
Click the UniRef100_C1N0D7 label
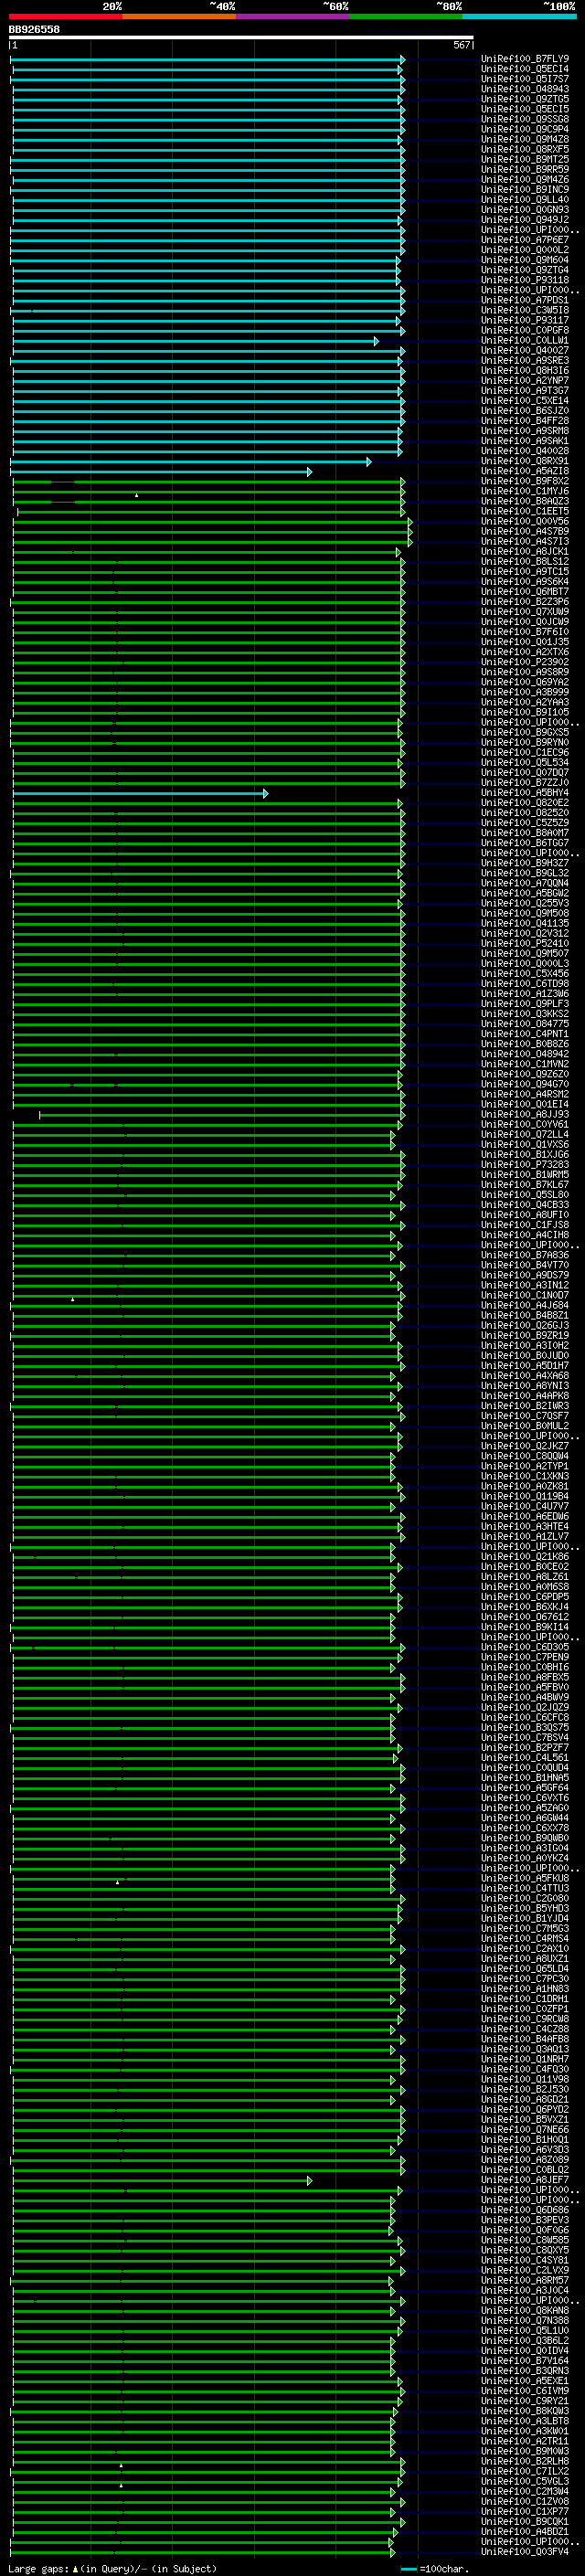click(x=525, y=1295)
